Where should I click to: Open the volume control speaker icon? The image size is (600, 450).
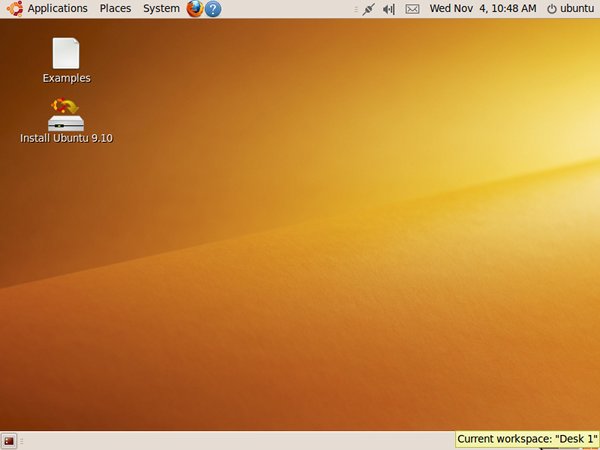[389, 9]
